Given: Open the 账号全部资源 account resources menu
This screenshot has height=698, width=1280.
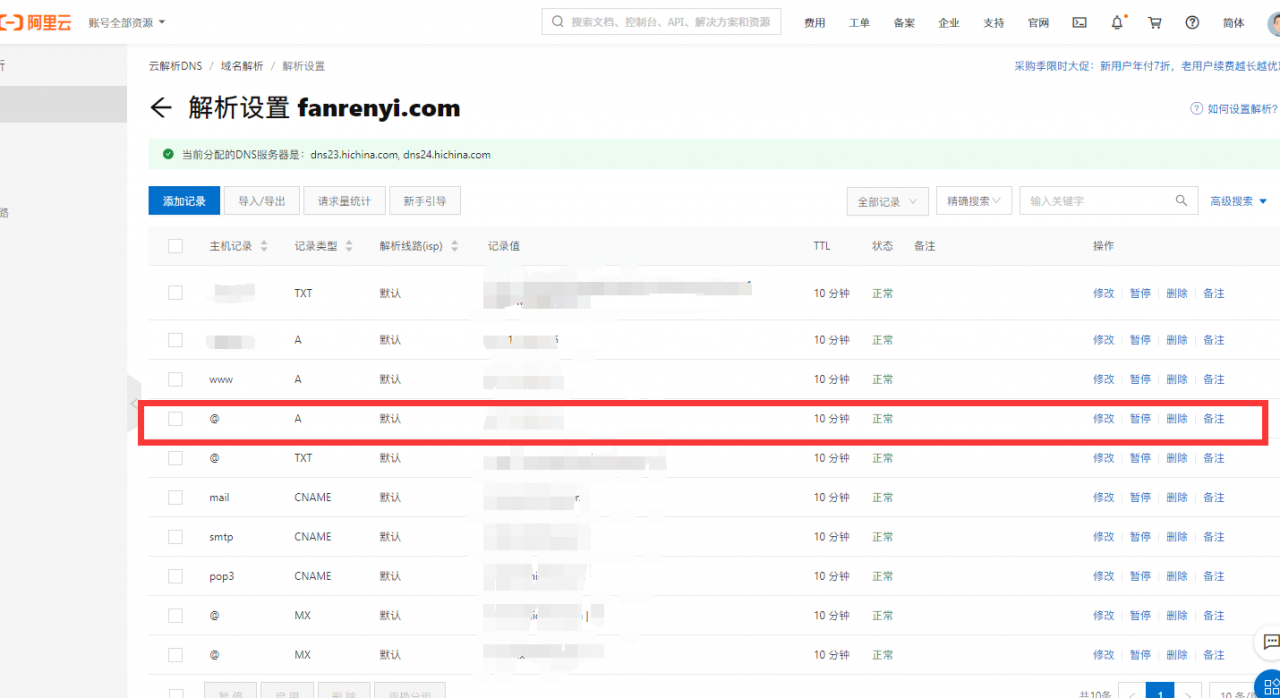Looking at the screenshot, I should tap(121, 22).
